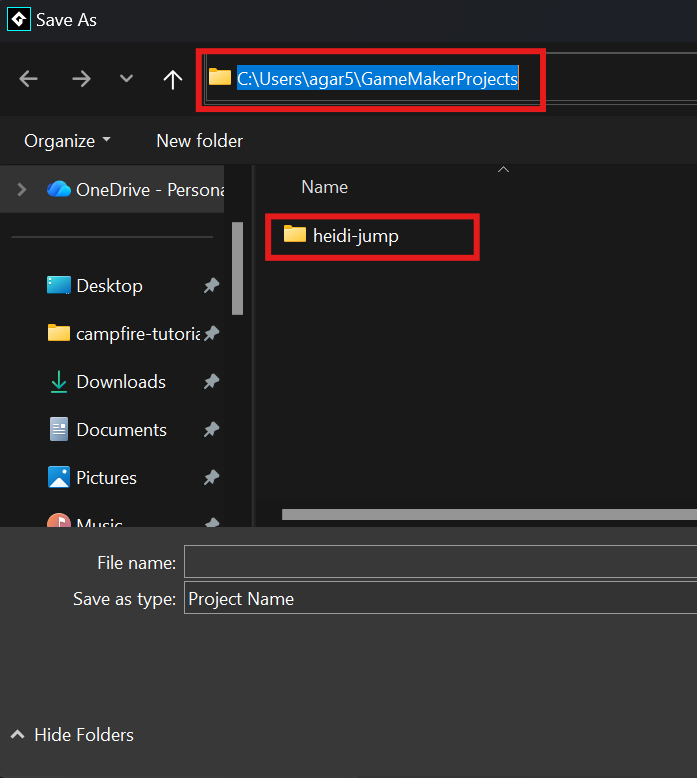
Task: Select the path in the address bar
Action: point(377,78)
